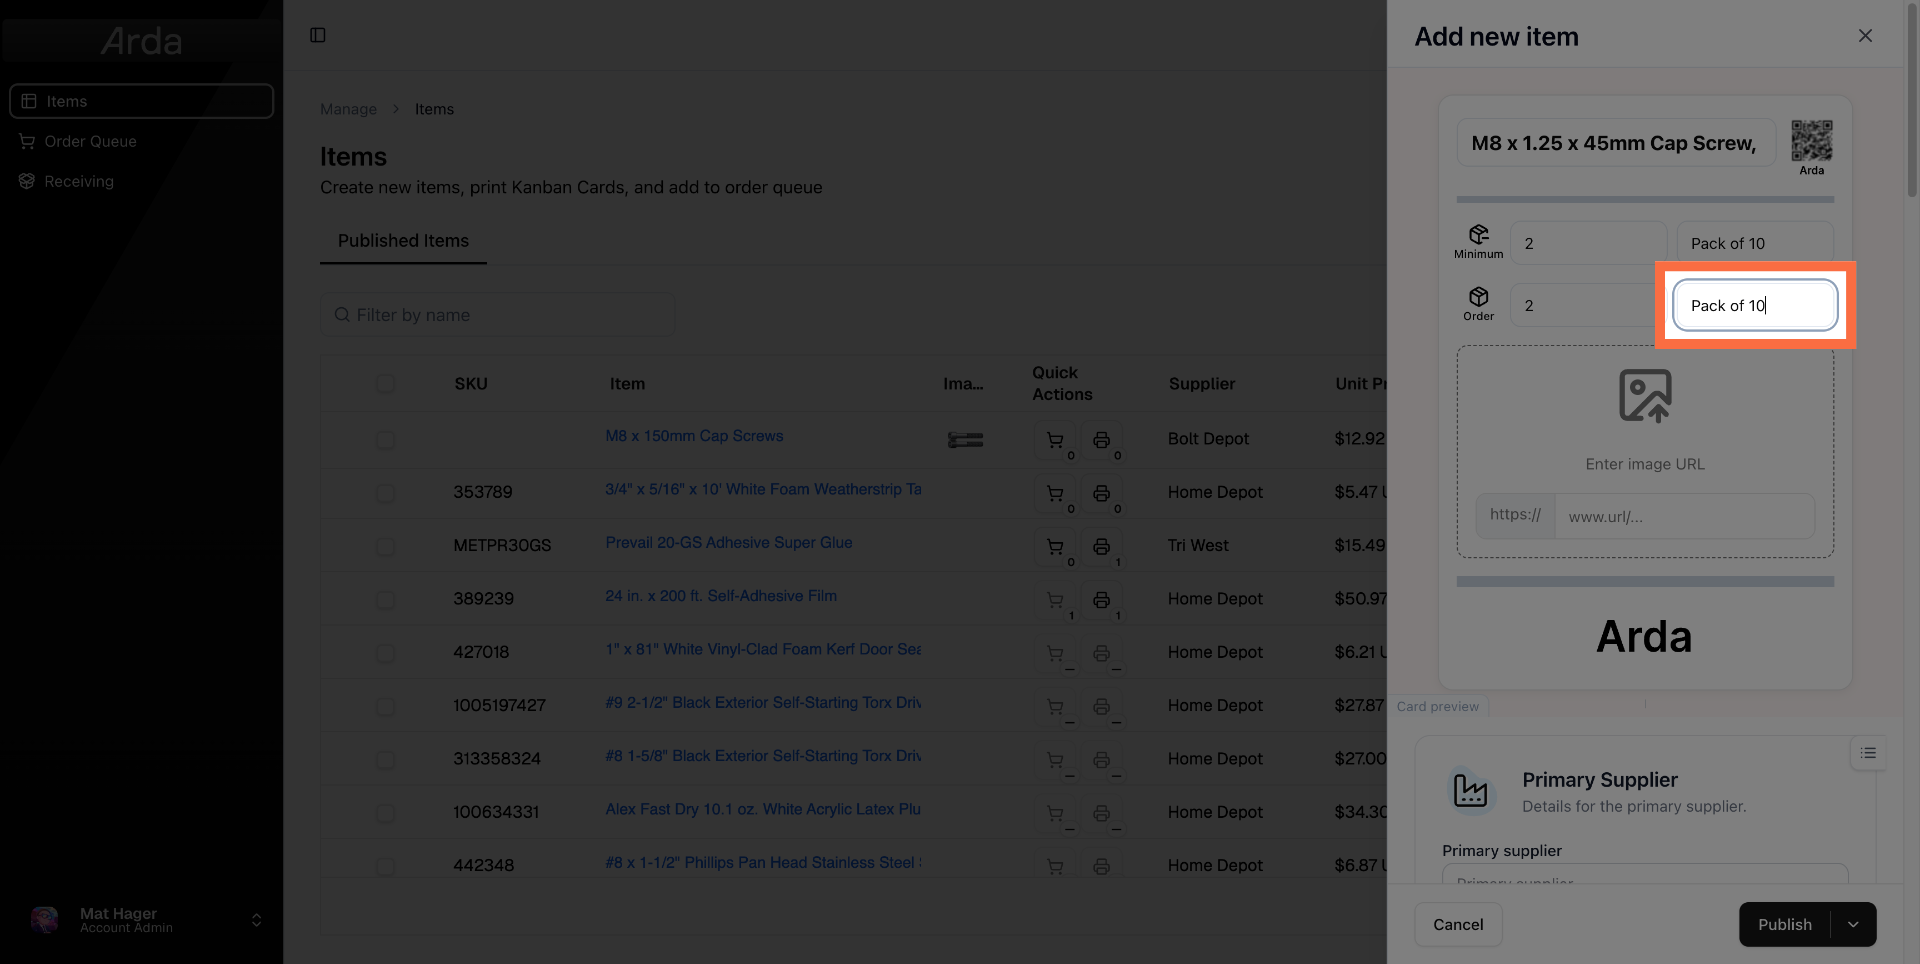1920x964 pixels.
Task: Expand the Mat Hager account menu
Action: click(257, 920)
